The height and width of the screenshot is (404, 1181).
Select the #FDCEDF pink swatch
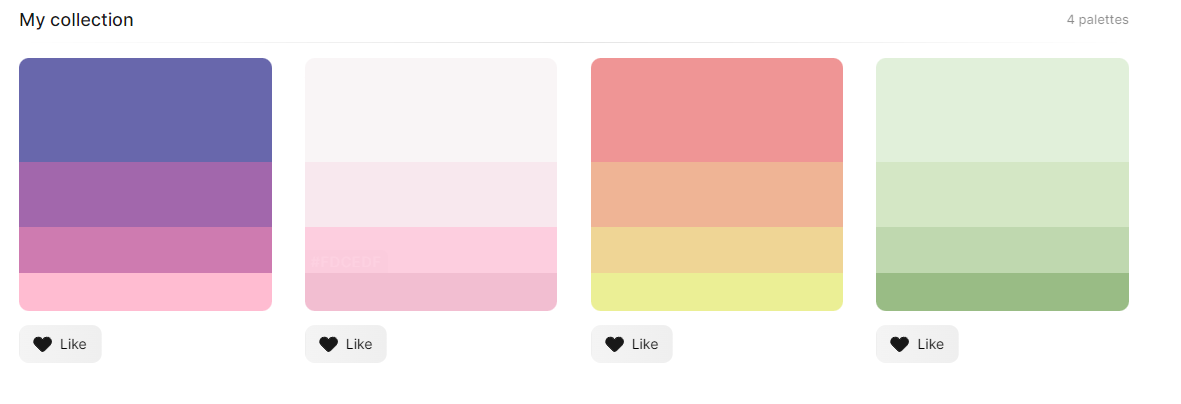pos(431,250)
